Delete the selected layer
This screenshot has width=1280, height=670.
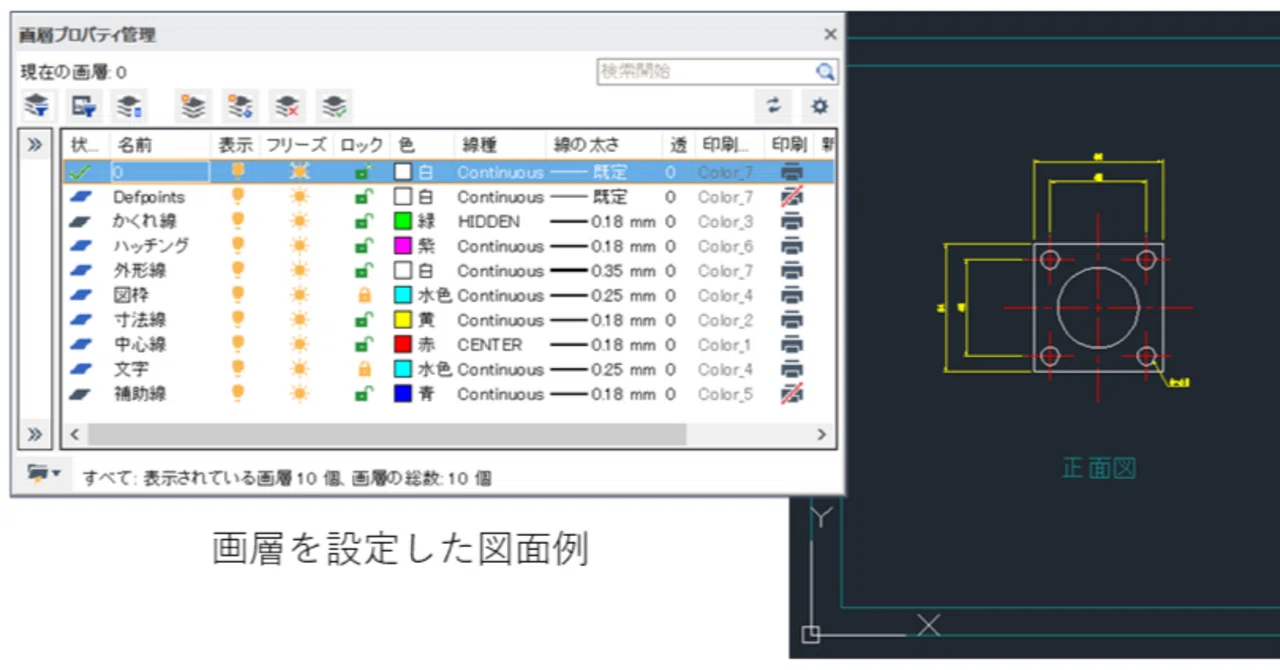point(288,106)
